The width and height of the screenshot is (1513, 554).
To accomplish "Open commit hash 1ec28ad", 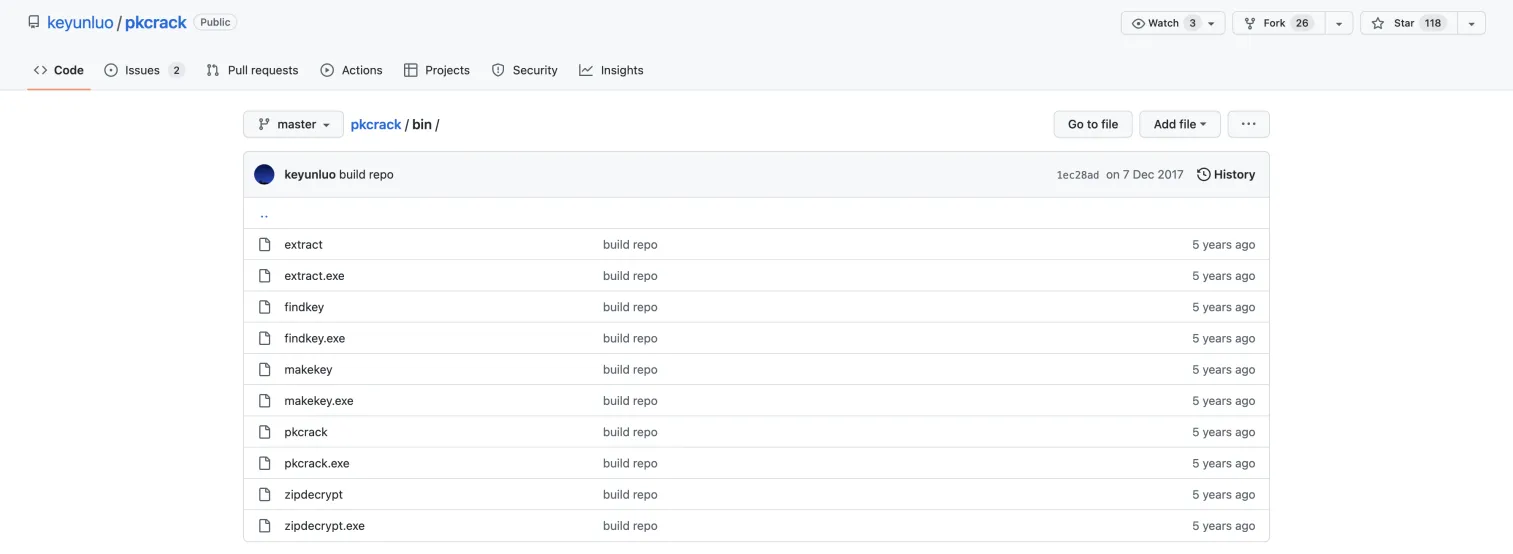I will [x=1077, y=175].
